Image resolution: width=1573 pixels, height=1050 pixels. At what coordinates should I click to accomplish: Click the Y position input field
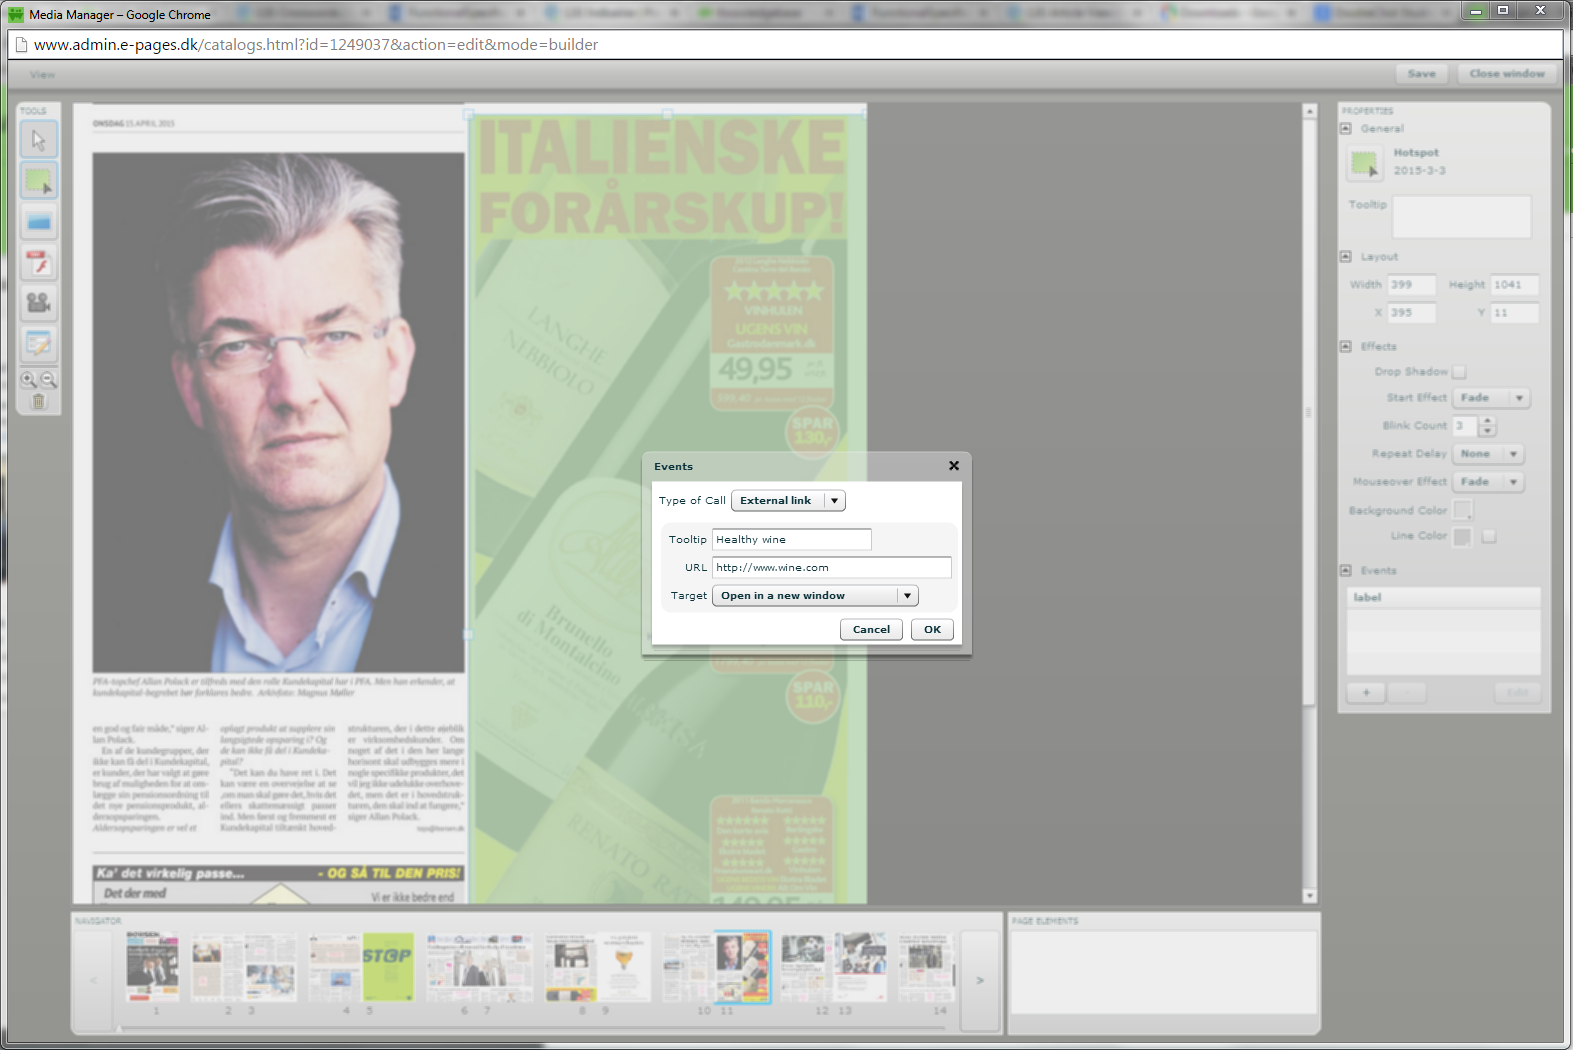[x=1515, y=313]
